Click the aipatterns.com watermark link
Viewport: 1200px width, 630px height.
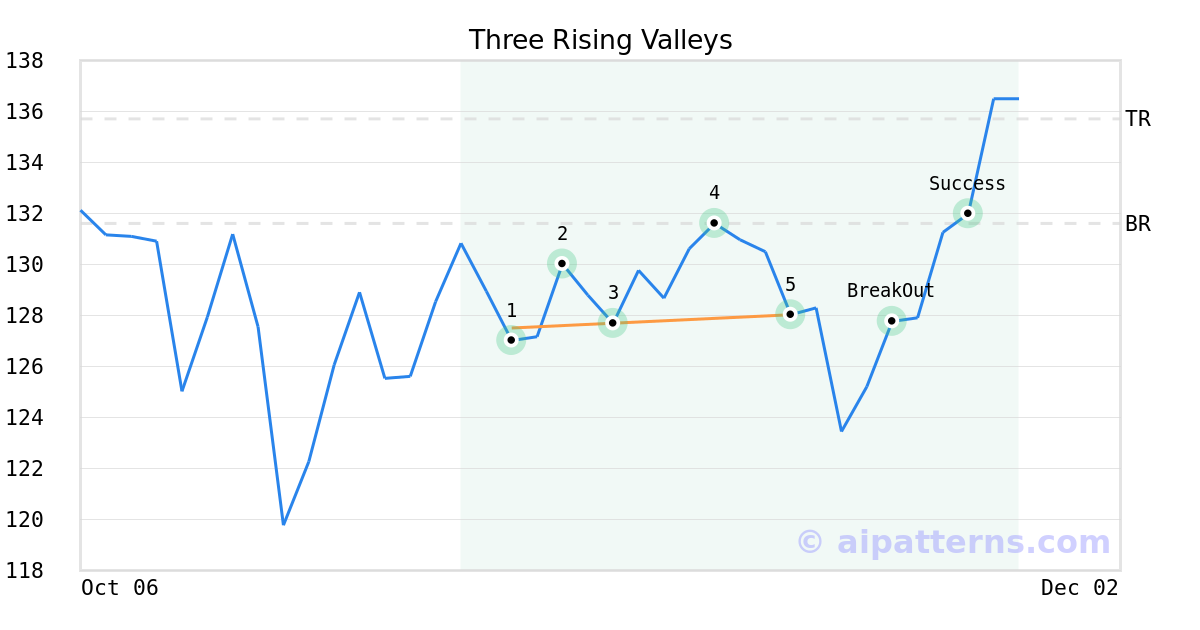coord(953,542)
